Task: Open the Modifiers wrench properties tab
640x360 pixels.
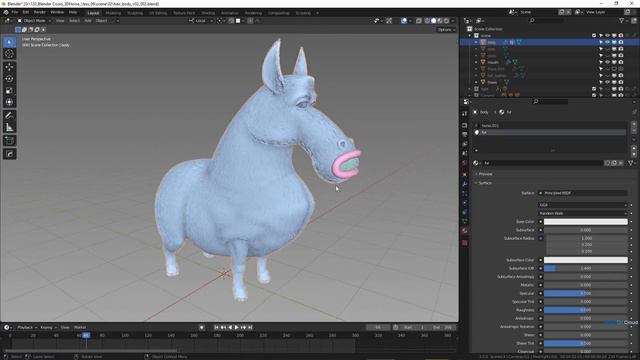Action: tap(464, 184)
